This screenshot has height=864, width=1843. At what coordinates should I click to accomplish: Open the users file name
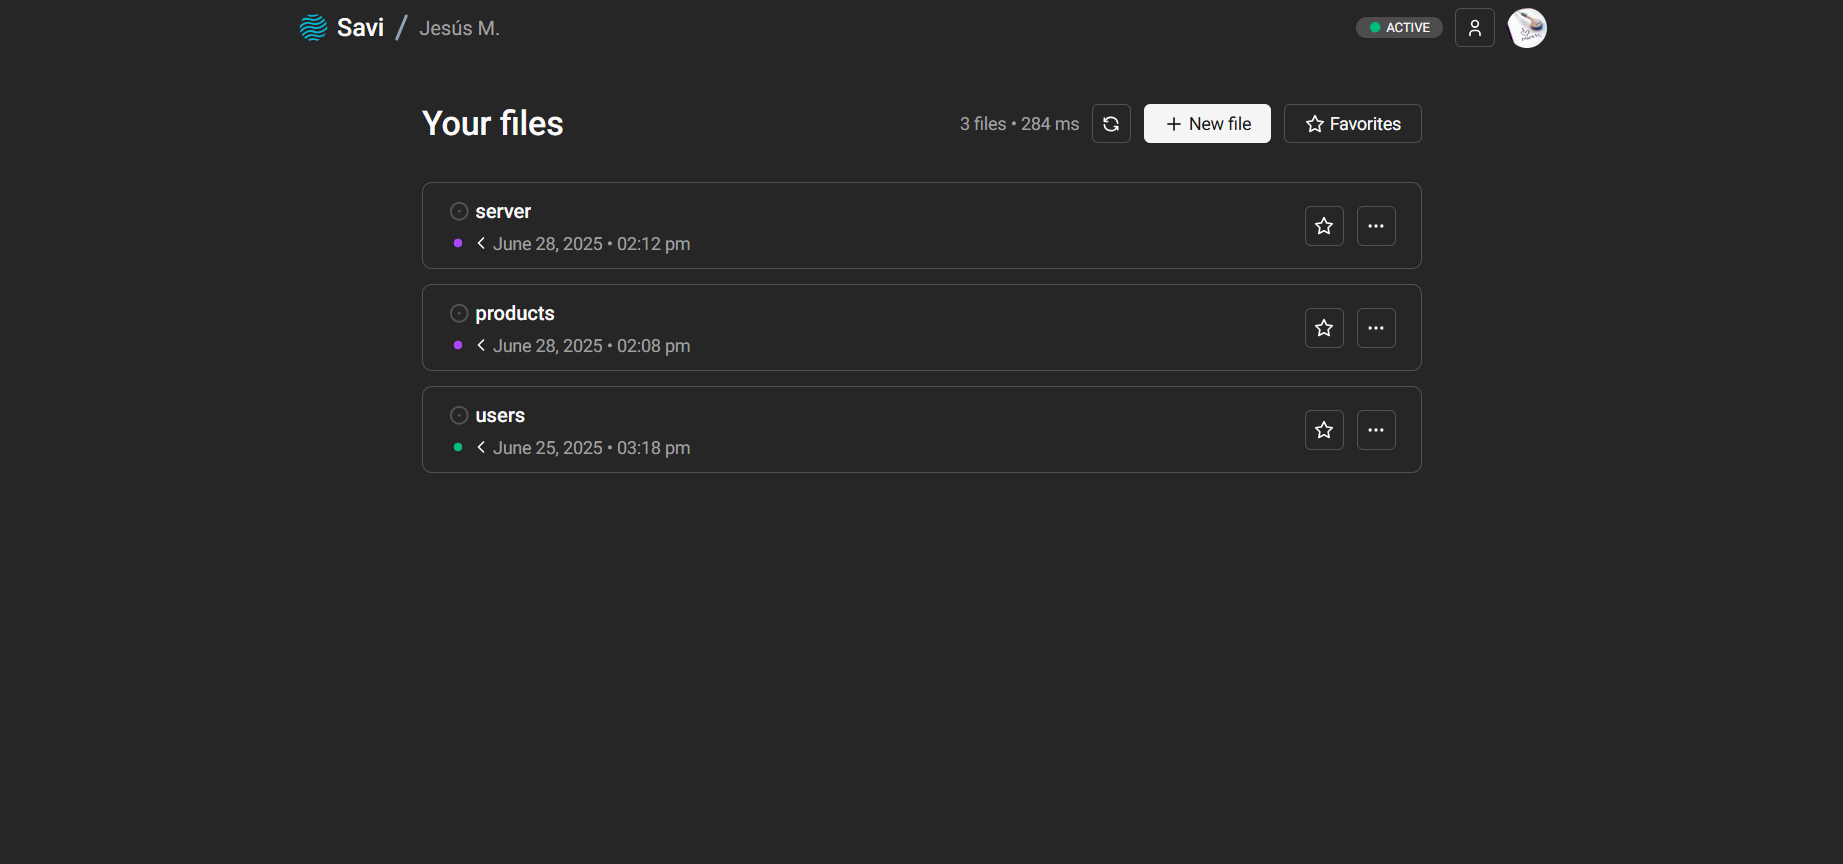500,415
